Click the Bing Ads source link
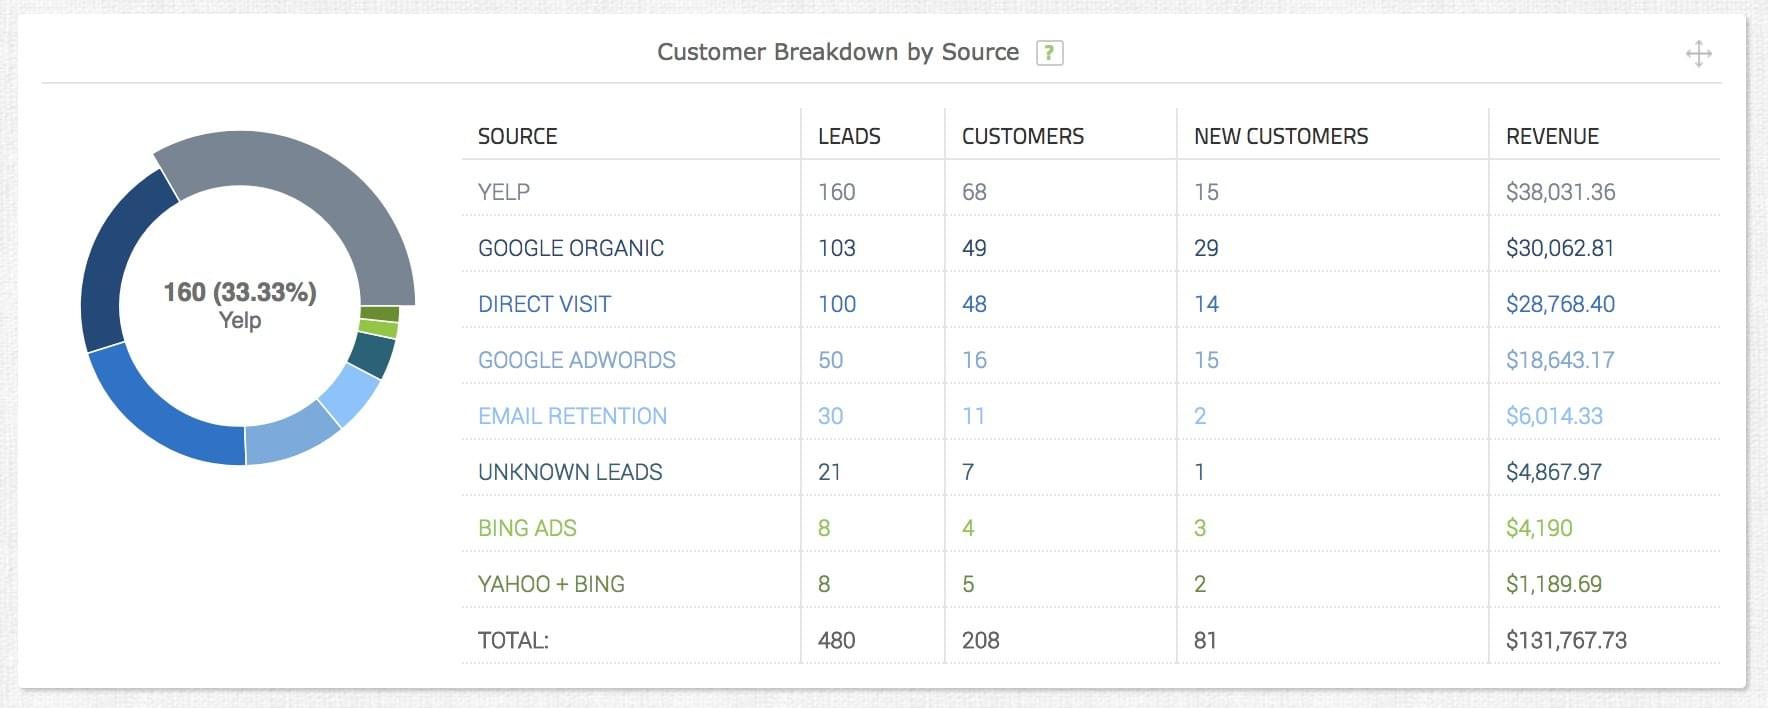Image resolution: width=1768 pixels, height=708 pixels. click(527, 528)
